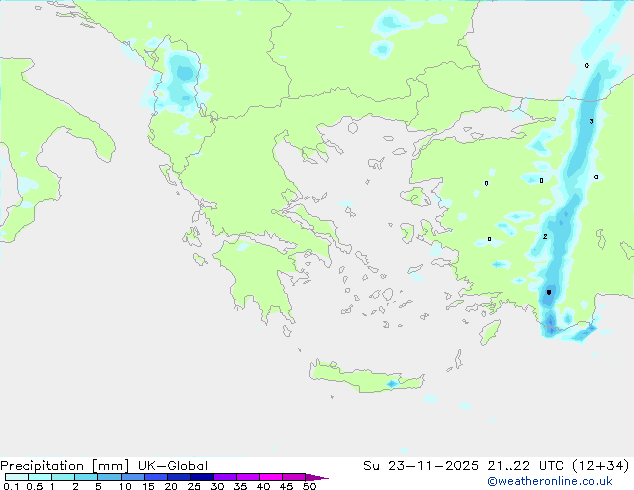Click the 'UK-Global' model label
The width and height of the screenshot is (634, 490).
pyautogui.click(x=173, y=466)
